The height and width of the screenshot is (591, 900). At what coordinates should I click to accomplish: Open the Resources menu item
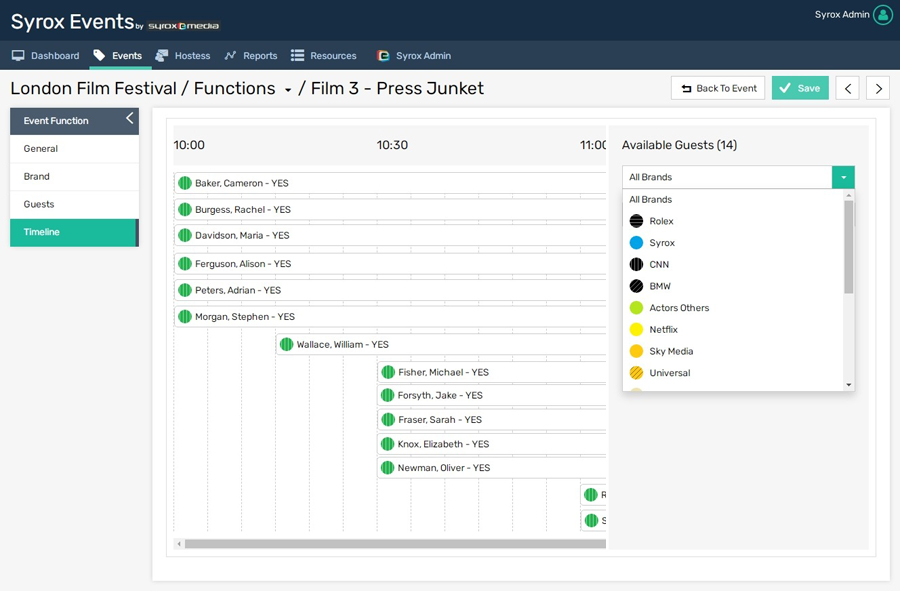pos(324,56)
